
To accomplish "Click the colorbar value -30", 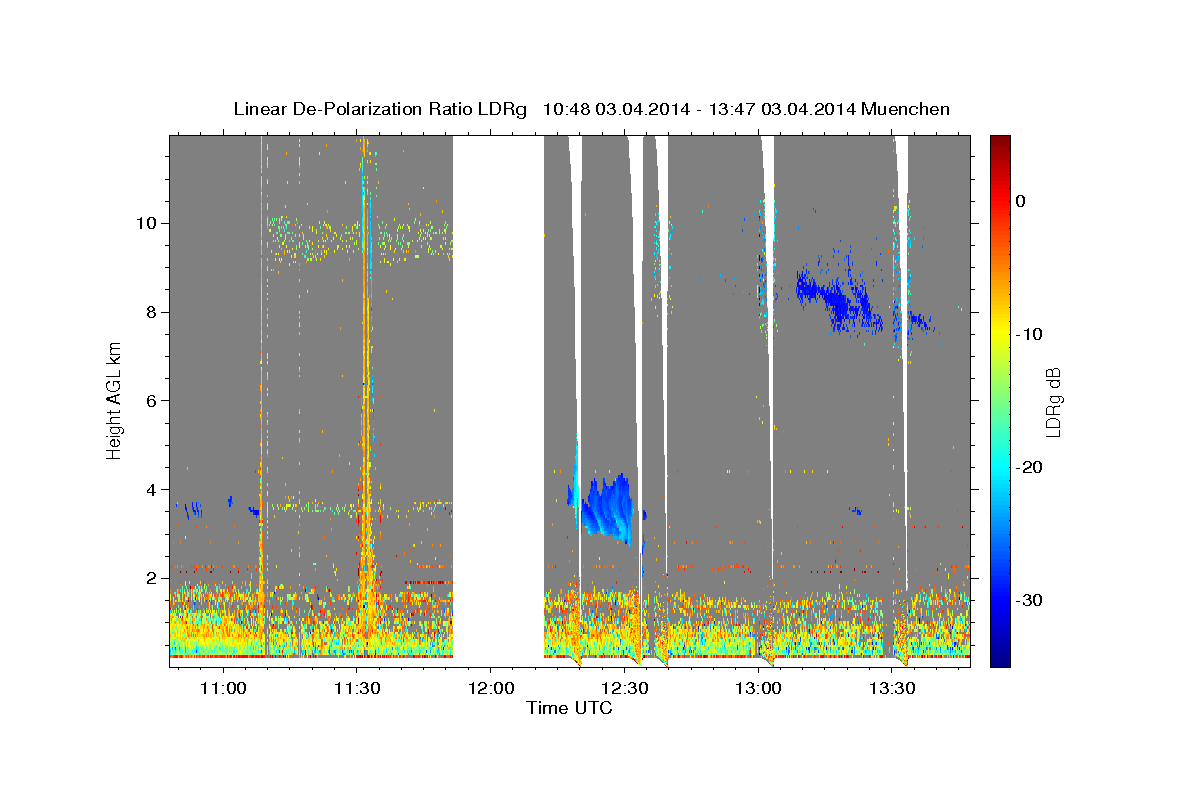I will click(x=1029, y=600).
